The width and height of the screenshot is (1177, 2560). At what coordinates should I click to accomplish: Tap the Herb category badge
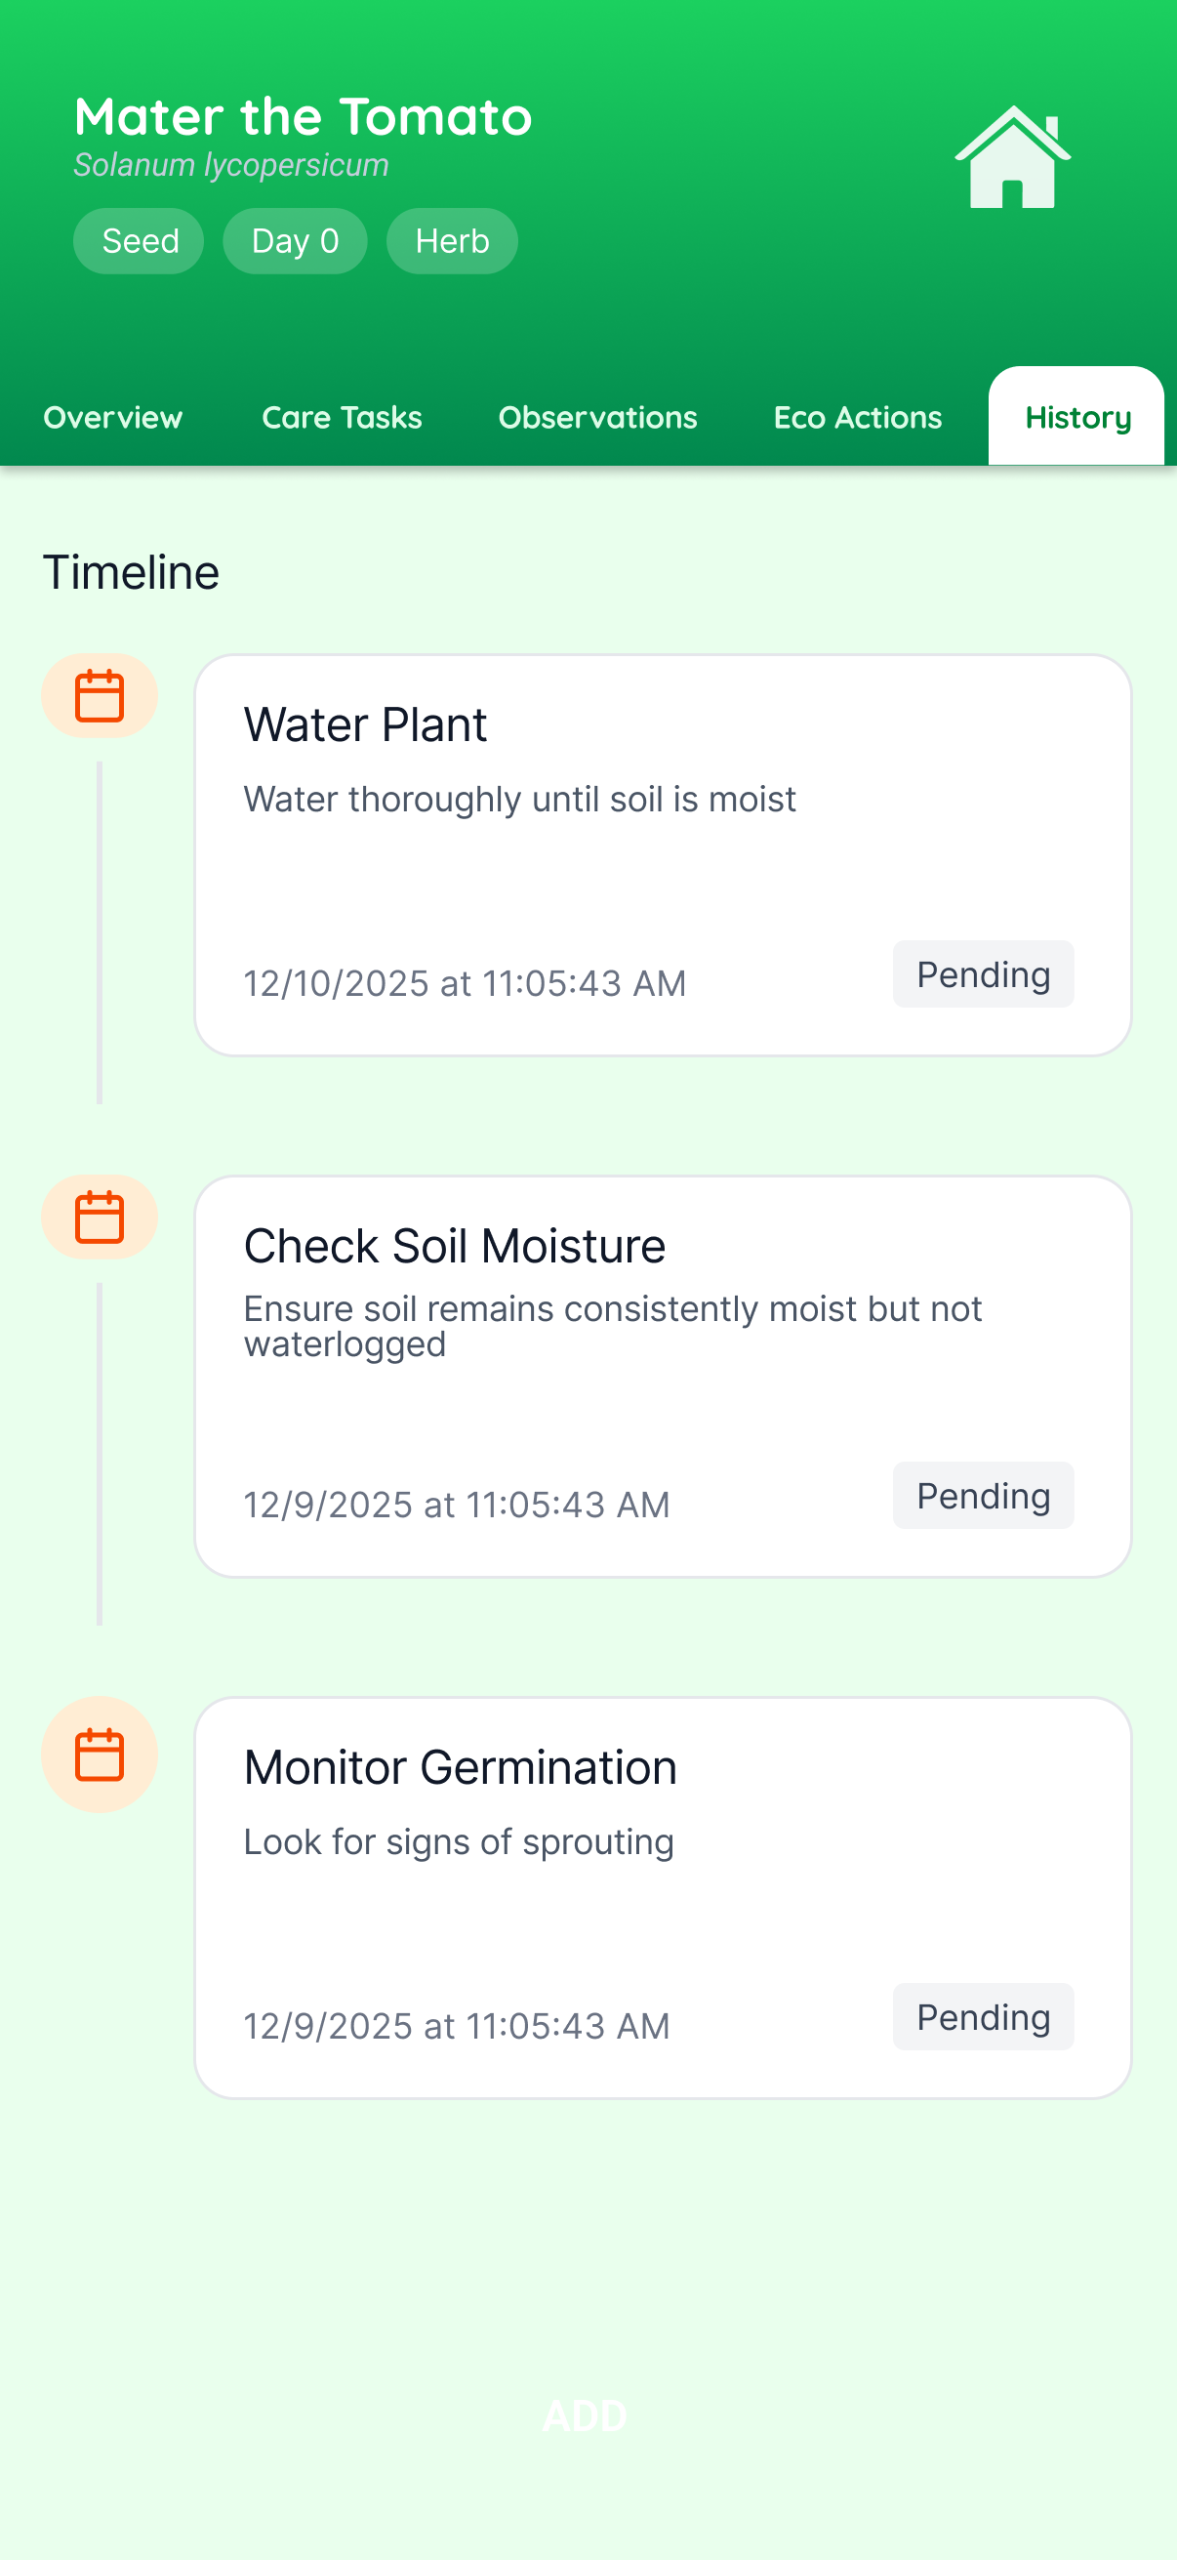click(x=452, y=241)
